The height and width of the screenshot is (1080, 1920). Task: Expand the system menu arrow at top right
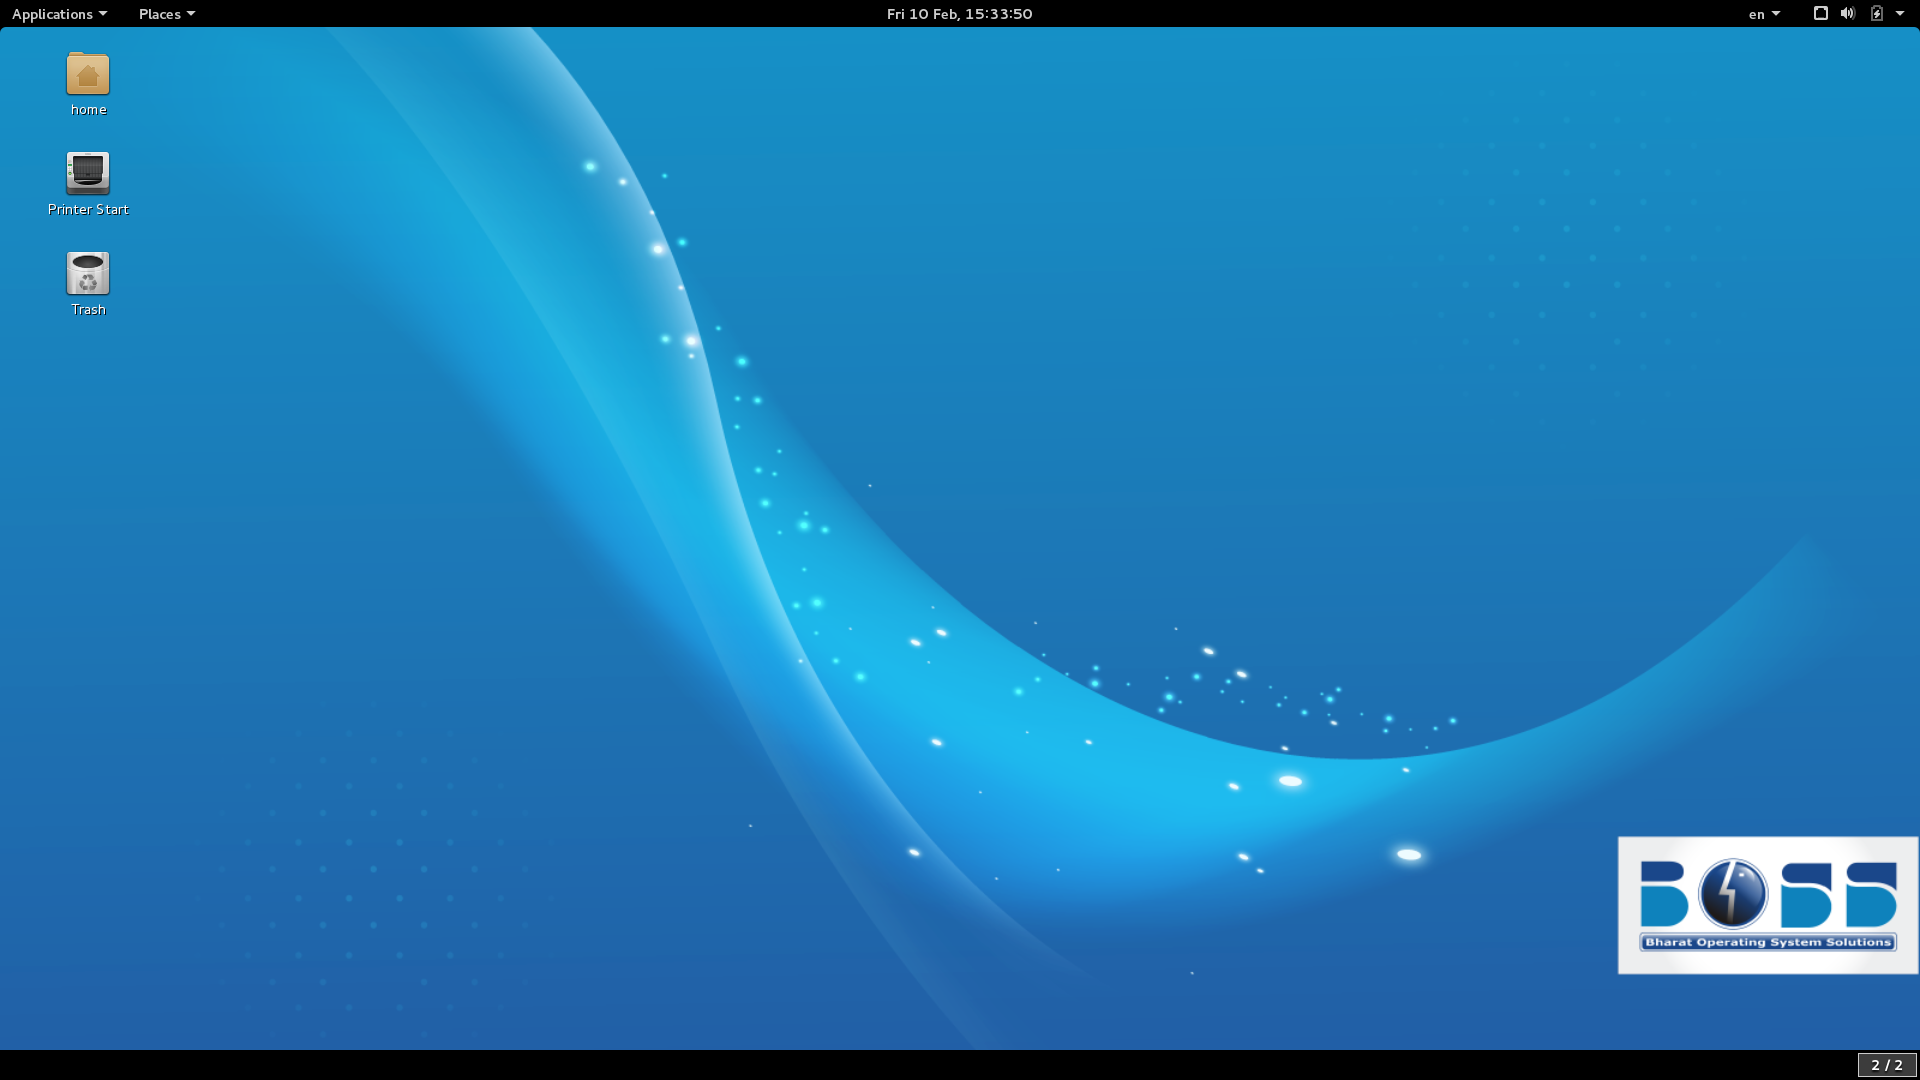(1900, 14)
